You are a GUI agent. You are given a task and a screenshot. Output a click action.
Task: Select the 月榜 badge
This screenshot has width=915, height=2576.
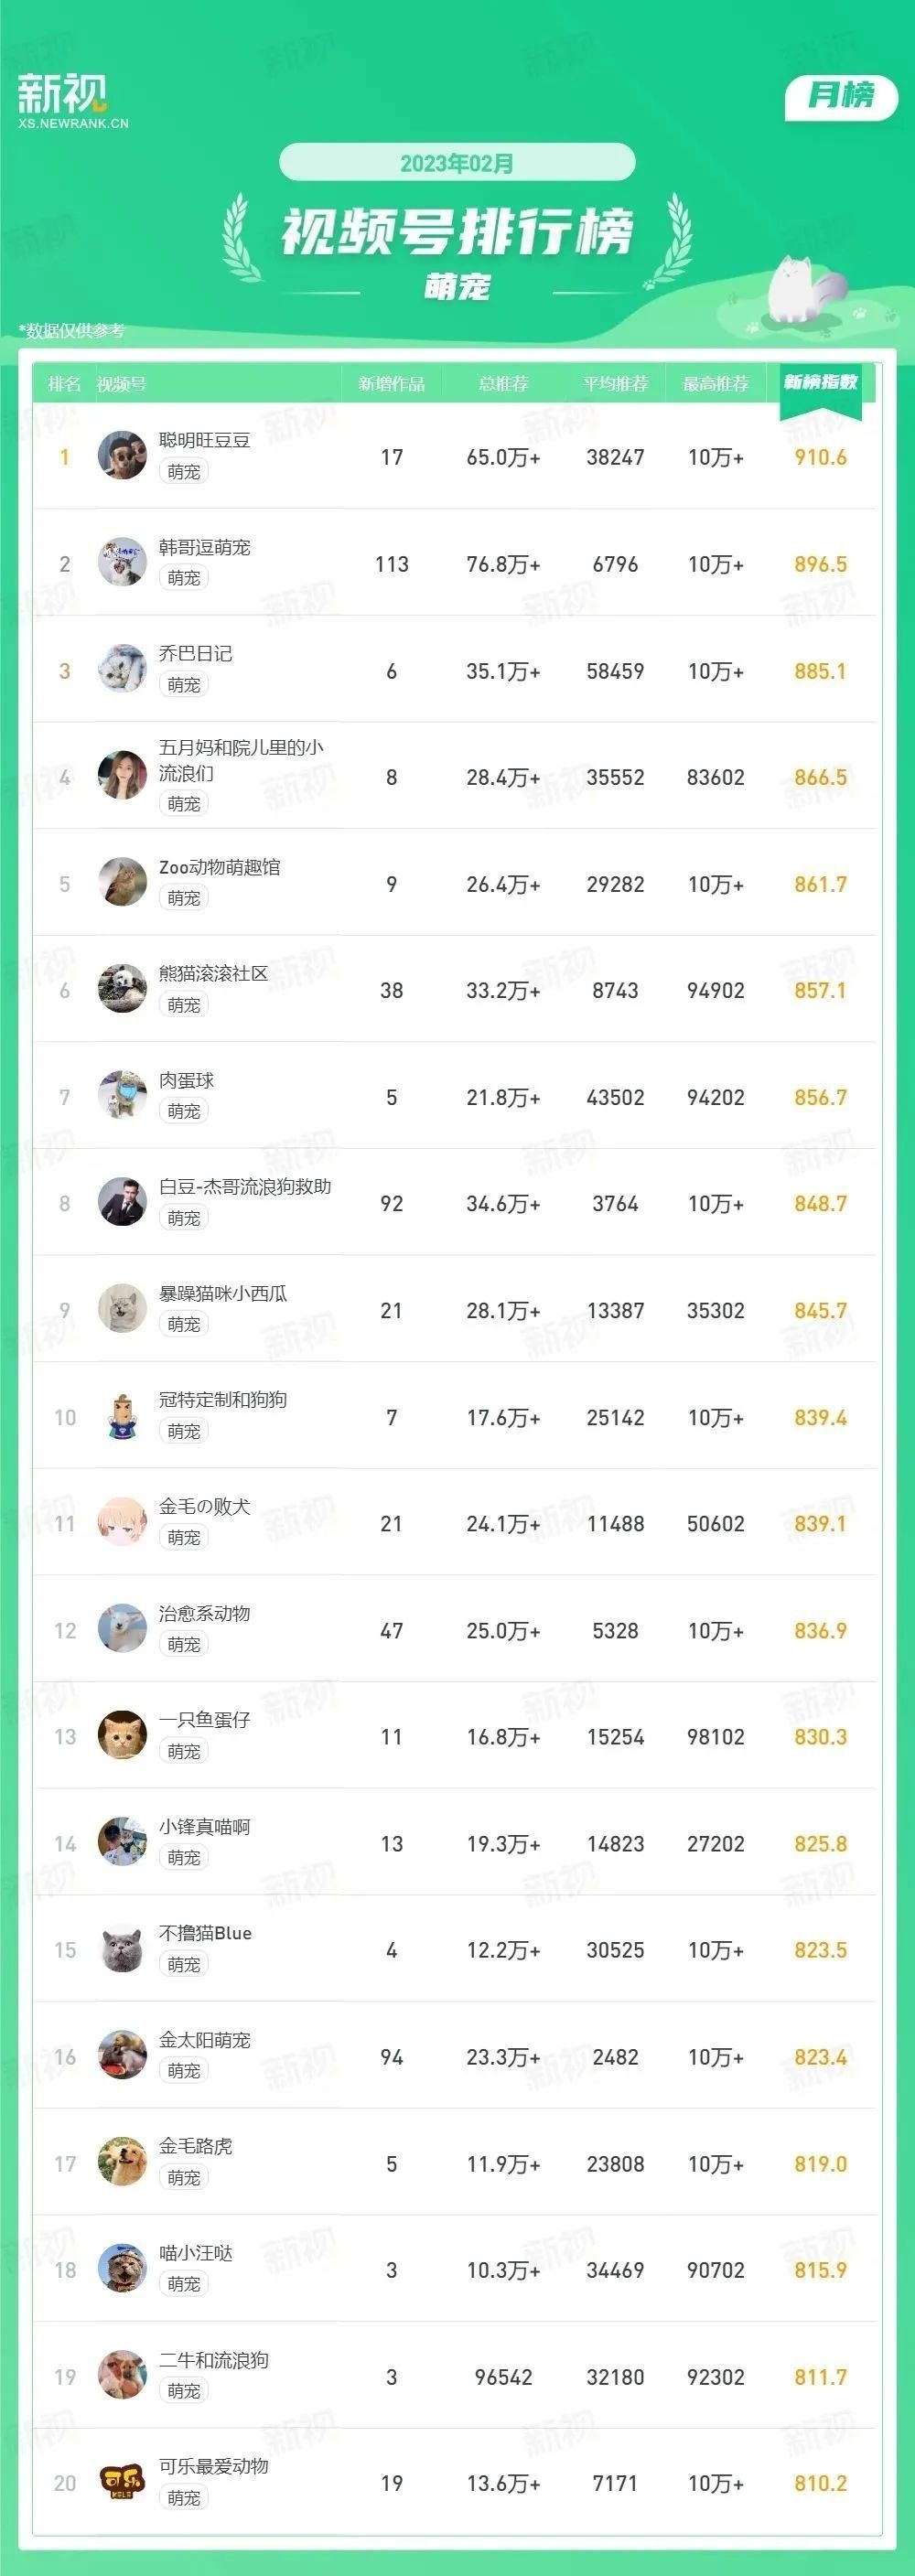[x=841, y=96]
